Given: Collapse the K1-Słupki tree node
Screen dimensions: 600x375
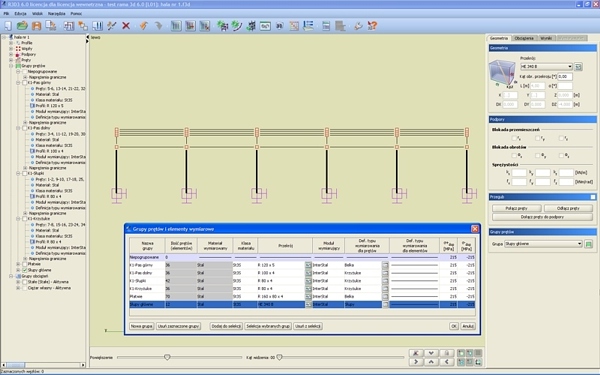Looking at the screenshot, I should click(x=18, y=173).
